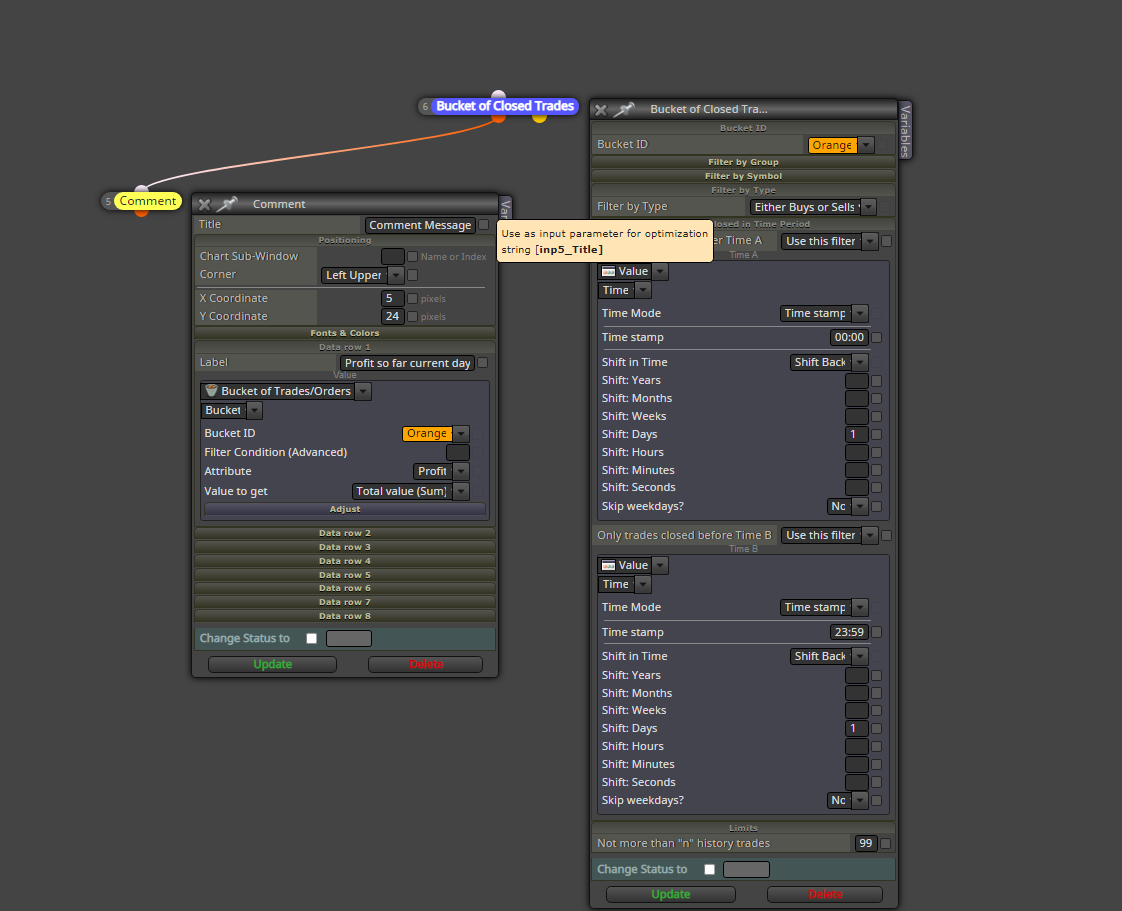
Task: Open Bucket ID Orange dropdown in Comment panel
Action: click(435, 434)
